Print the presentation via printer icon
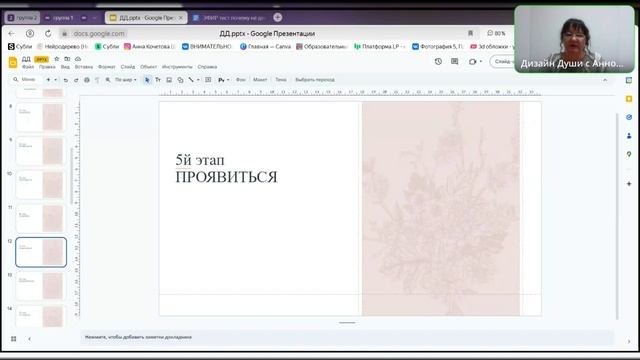The height and width of the screenshot is (360, 640). [x=87, y=80]
